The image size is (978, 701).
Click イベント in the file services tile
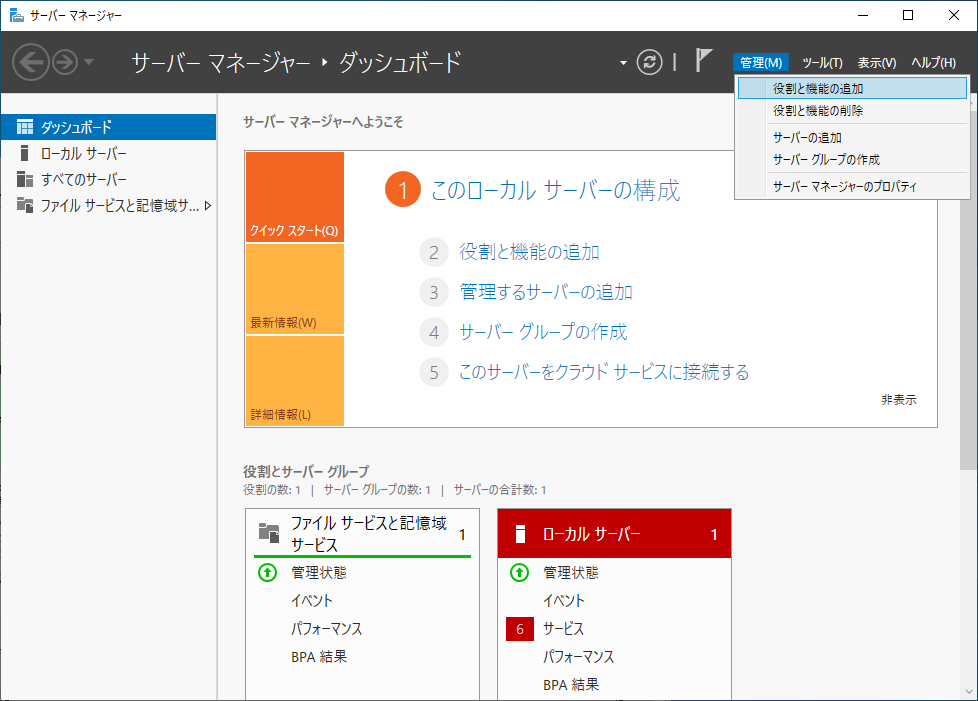tap(312, 601)
